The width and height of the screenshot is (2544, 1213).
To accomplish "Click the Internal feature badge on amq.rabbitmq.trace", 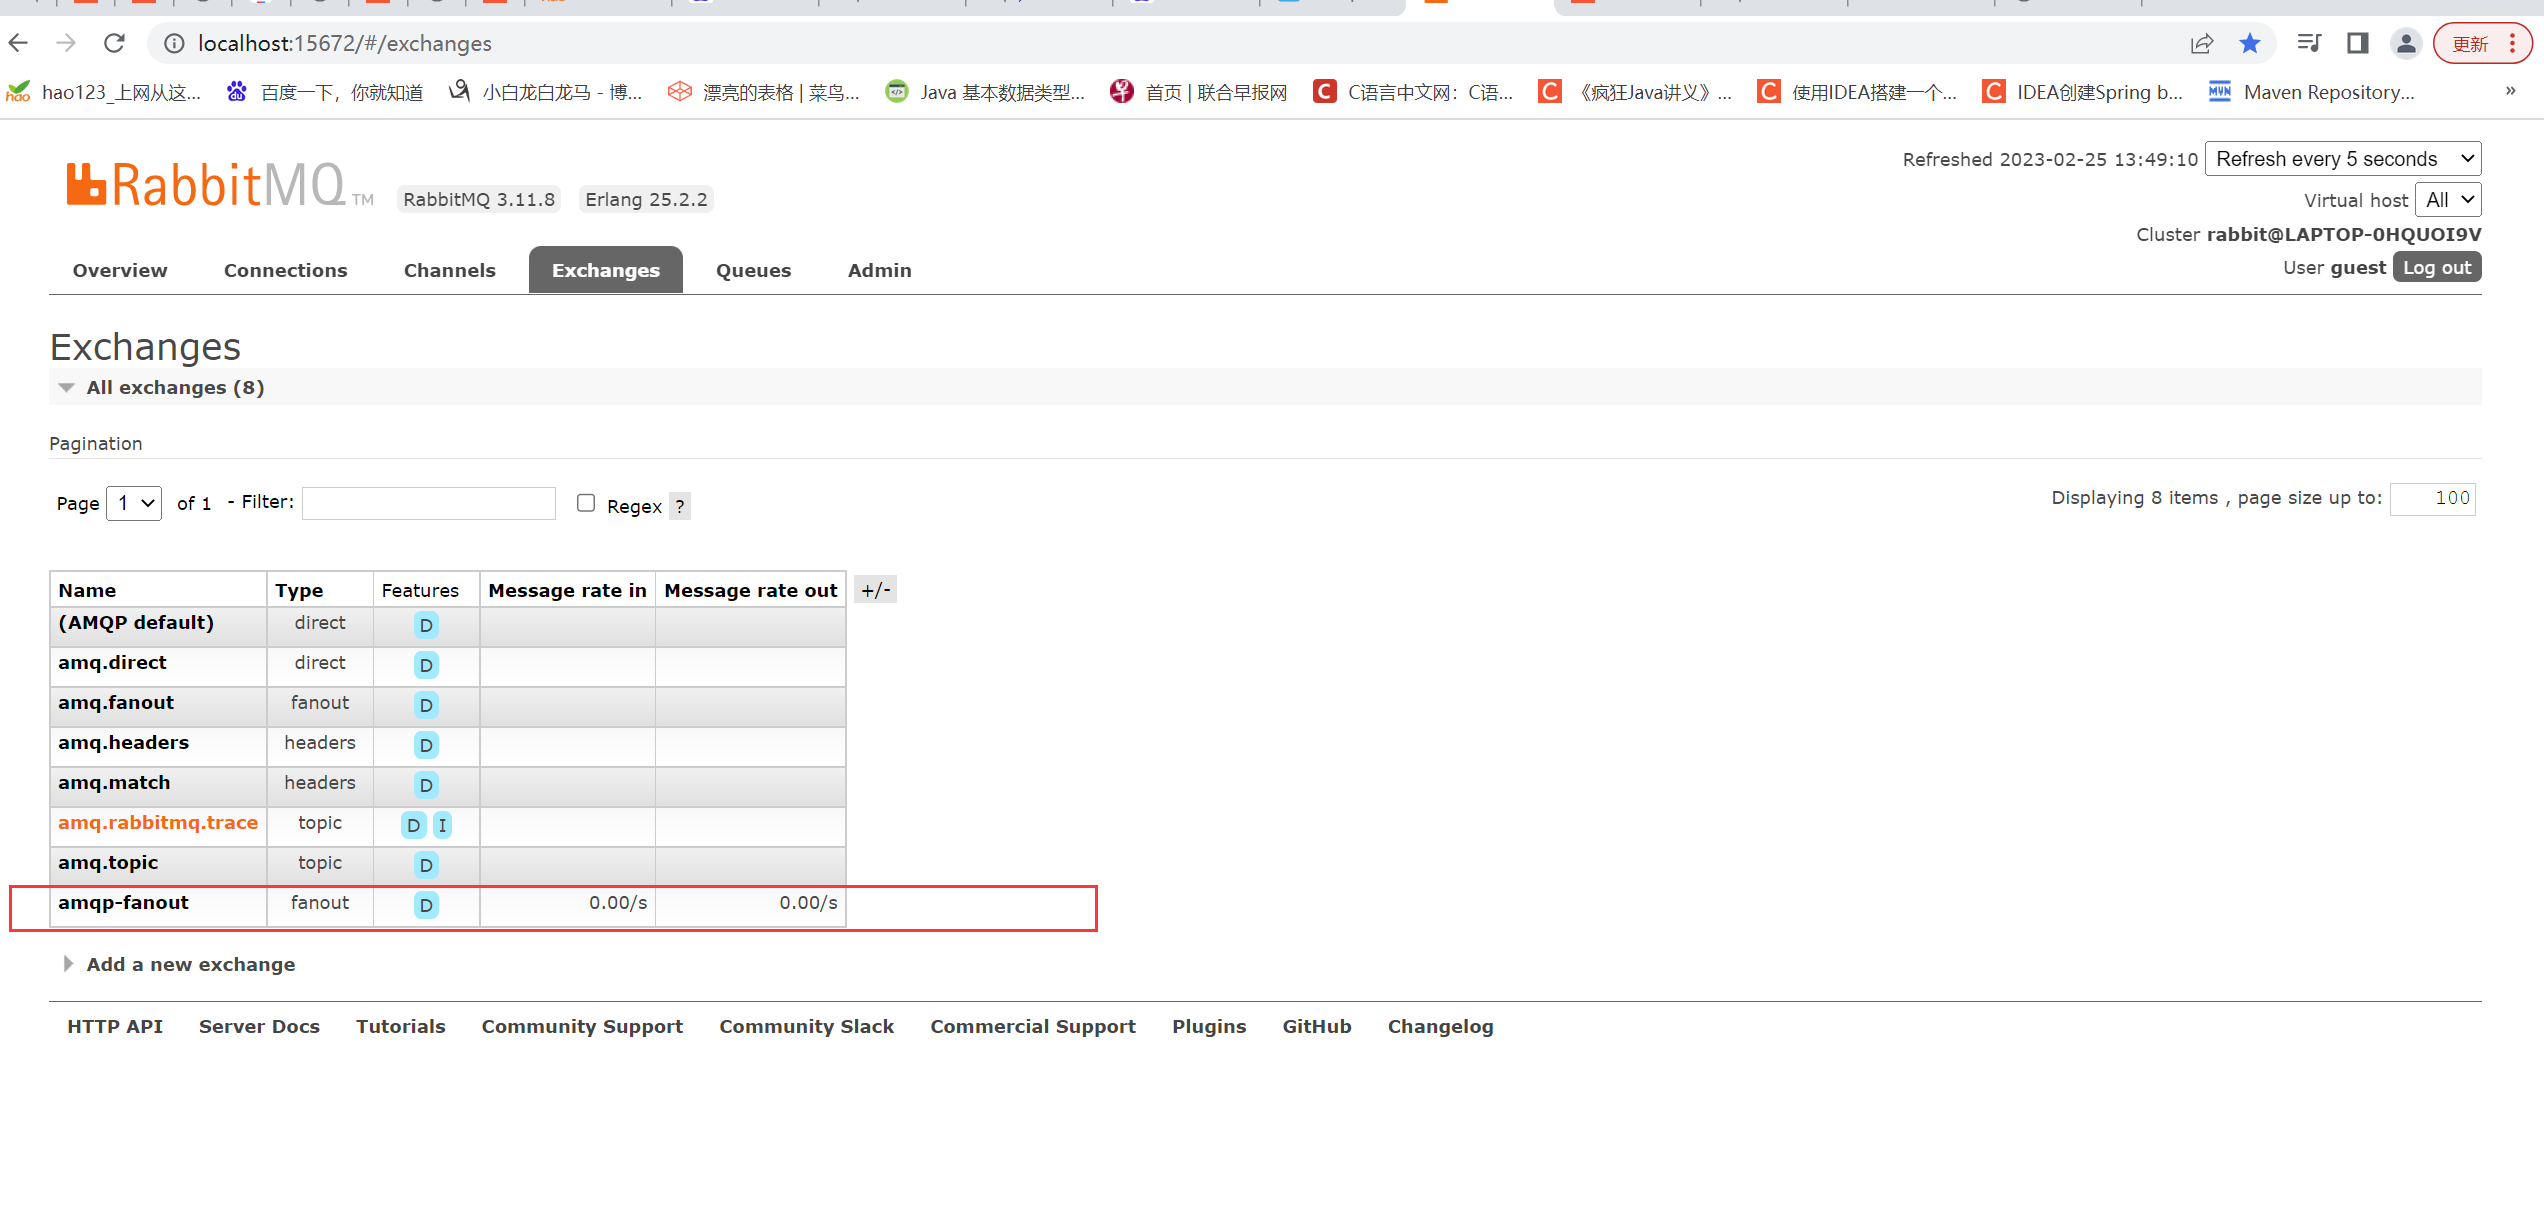I will point(442,825).
